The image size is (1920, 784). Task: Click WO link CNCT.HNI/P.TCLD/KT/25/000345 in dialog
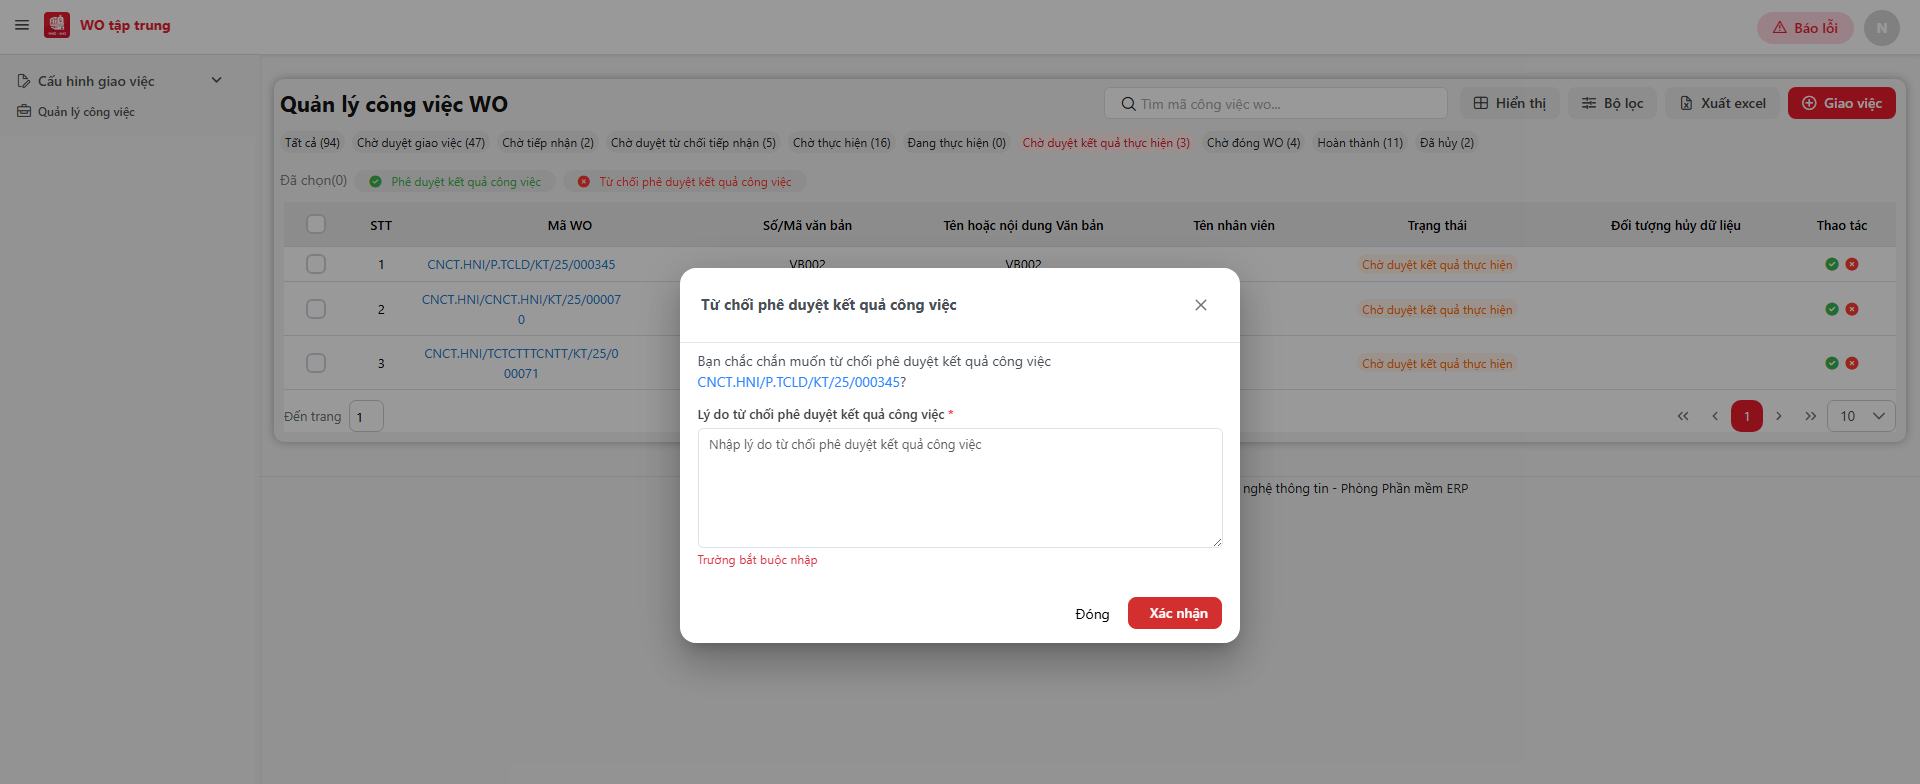pyautogui.click(x=799, y=382)
